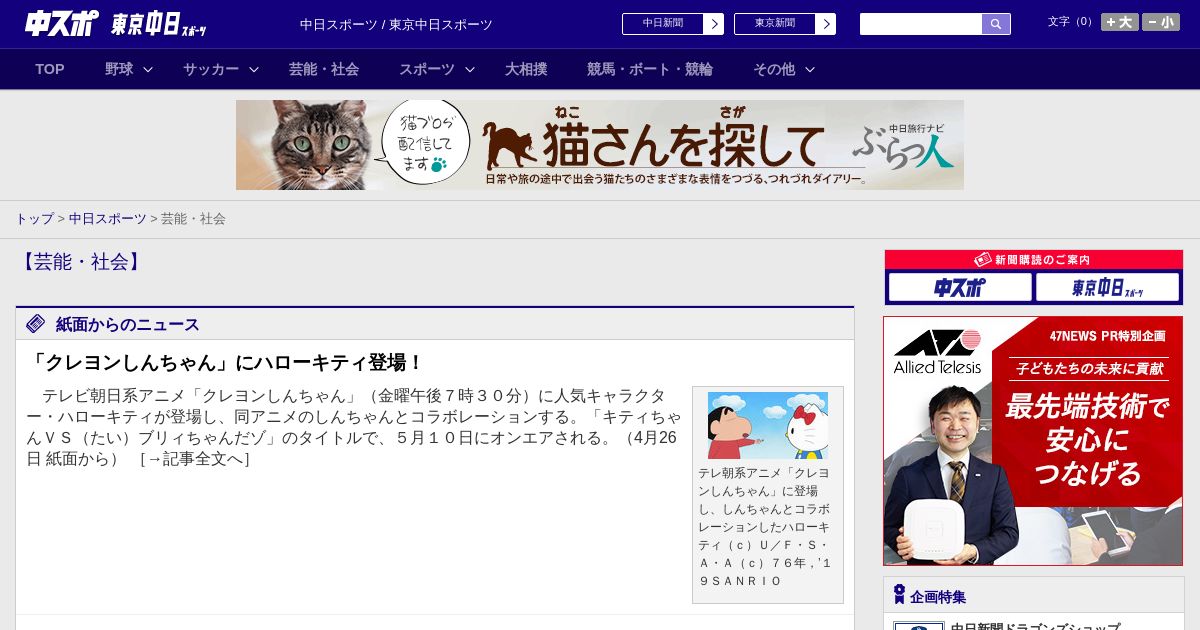The width and height of the screenshot is (1200, 630).
Task: Click the 紙面からのニュース section icon
Action: point(36,323)
